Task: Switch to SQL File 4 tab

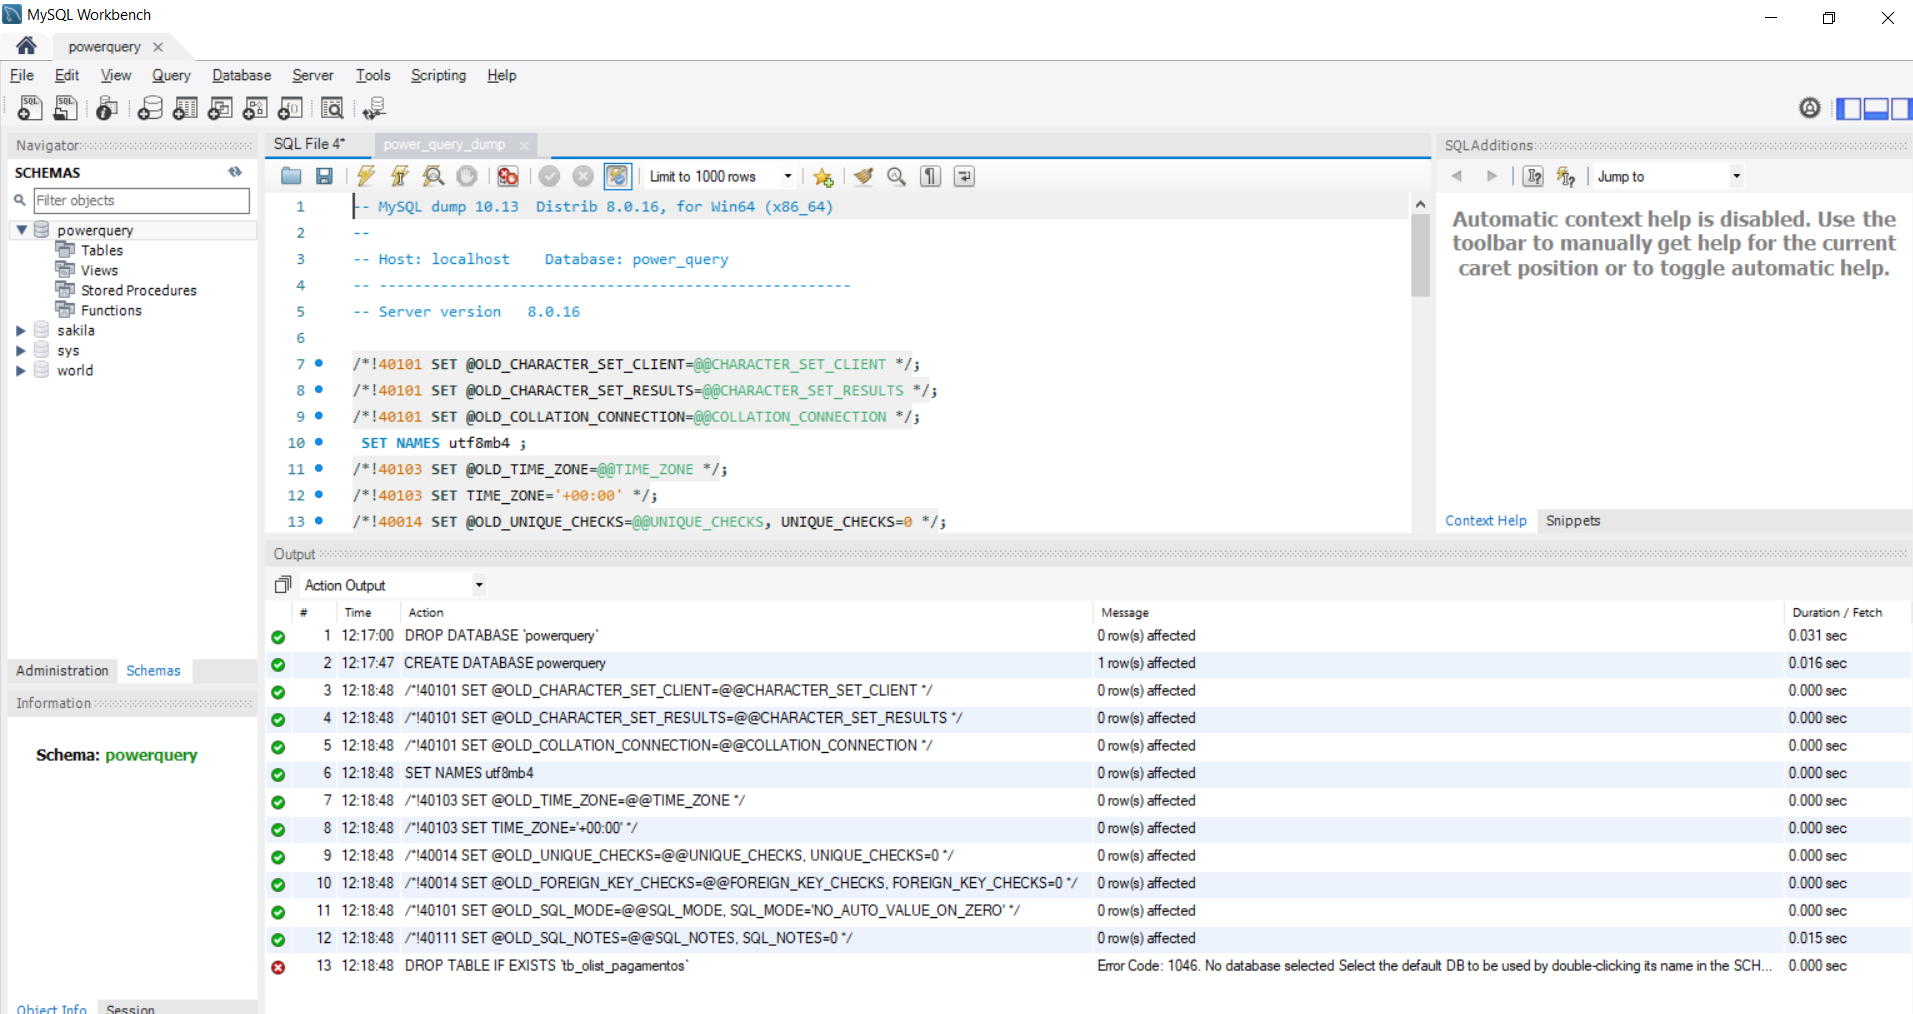Action: (x=310, y=144)
